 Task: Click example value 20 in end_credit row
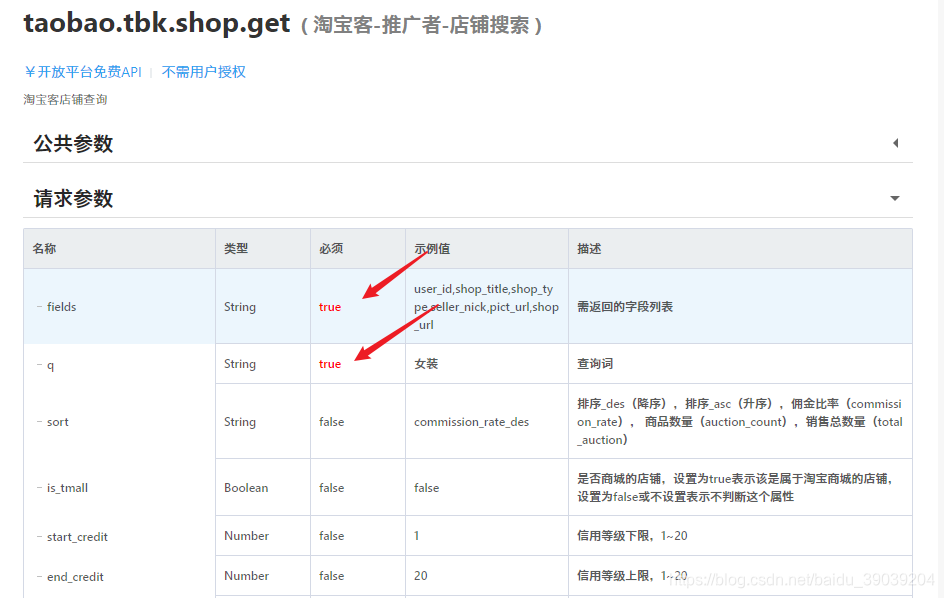click(421, 576)
